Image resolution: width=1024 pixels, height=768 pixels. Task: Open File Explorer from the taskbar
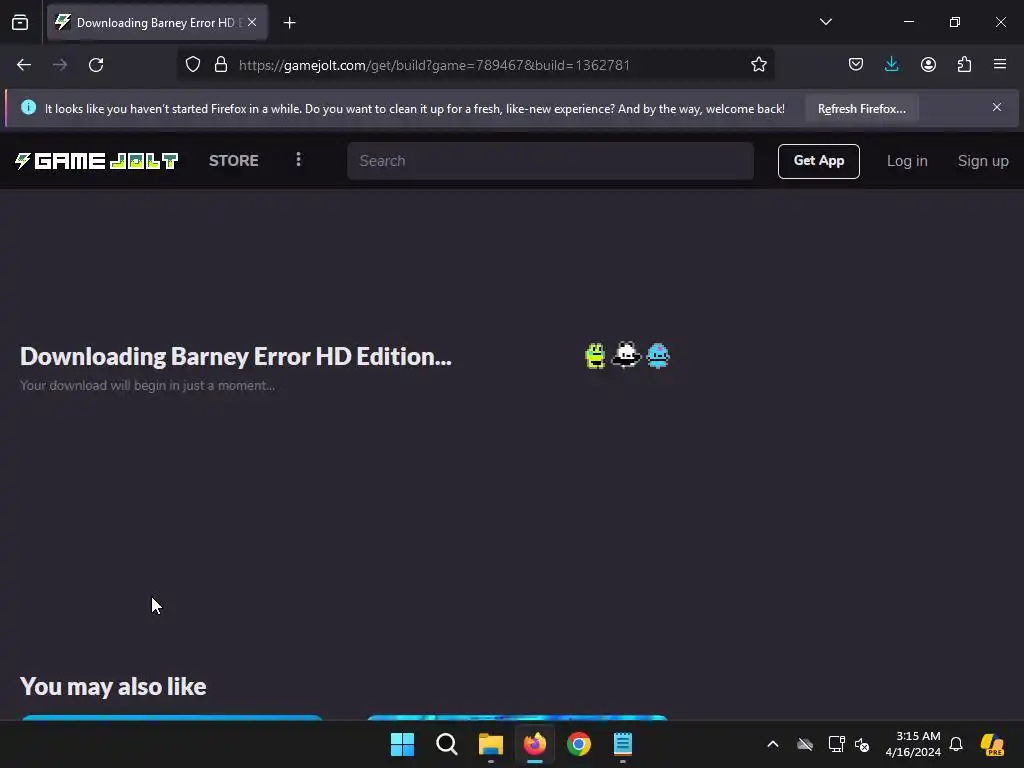point(490,744)
